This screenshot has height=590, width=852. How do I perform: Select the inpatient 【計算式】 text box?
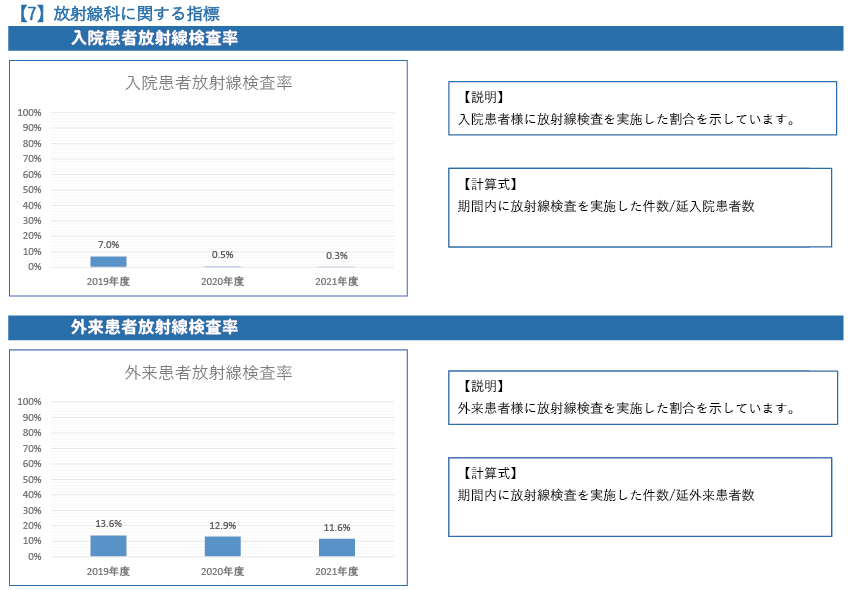[x=640, y=207]
